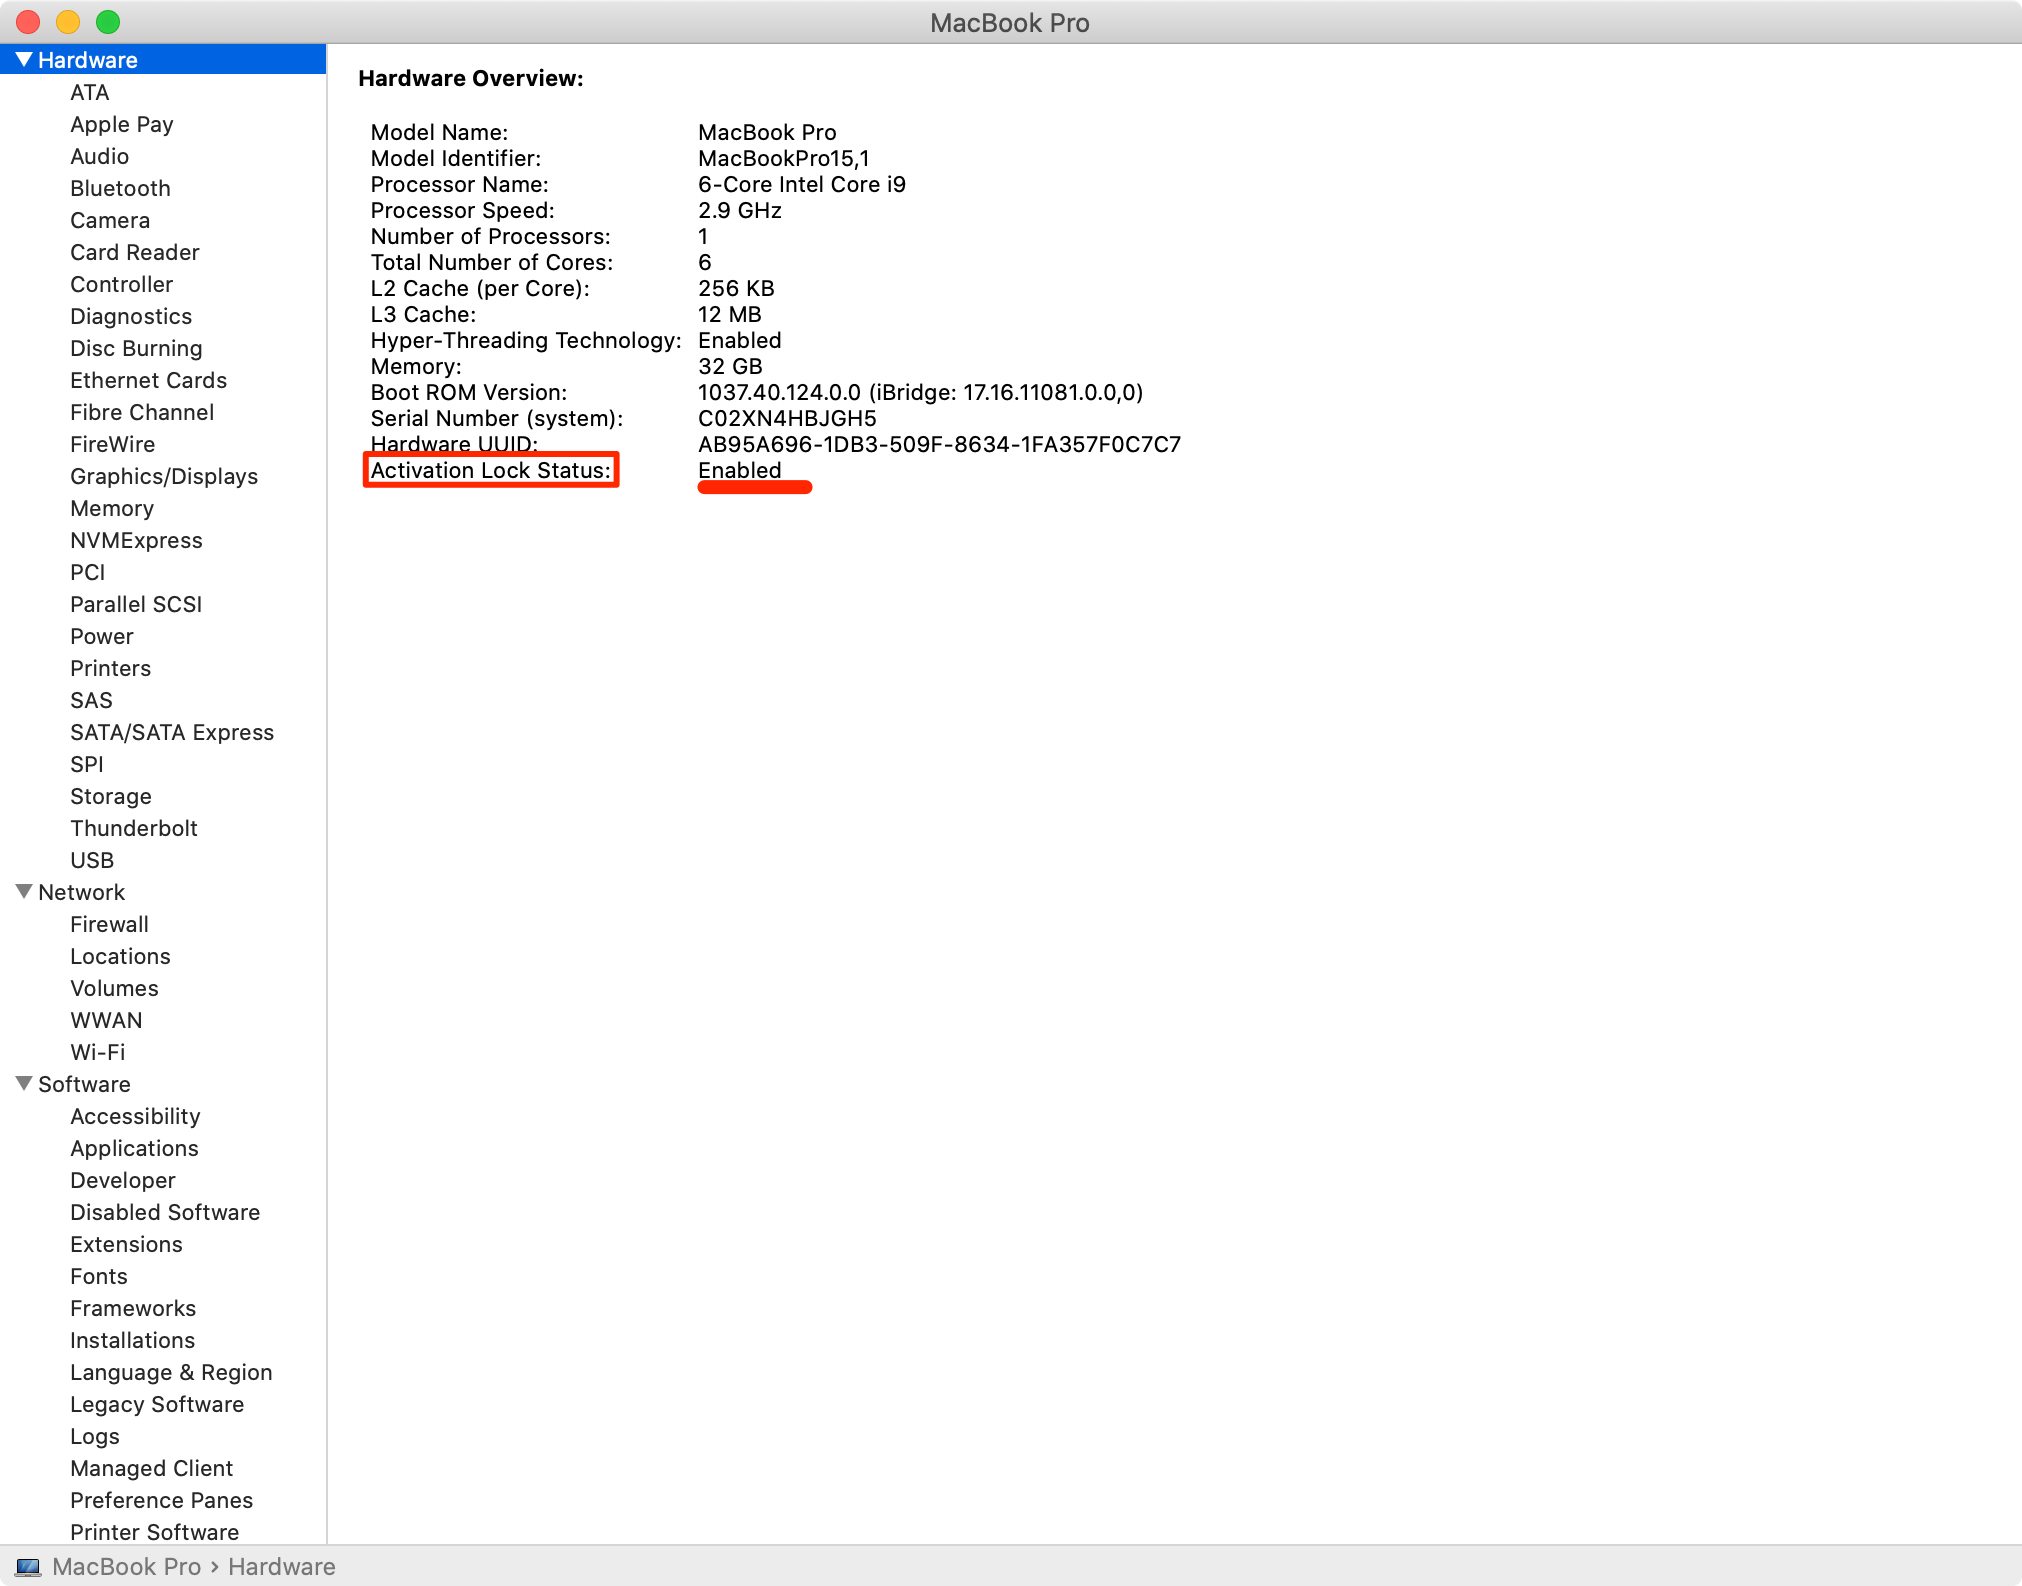Screen dimensions: 2022x1586
Task: Open the Controller entry
Action: (122, 284)
